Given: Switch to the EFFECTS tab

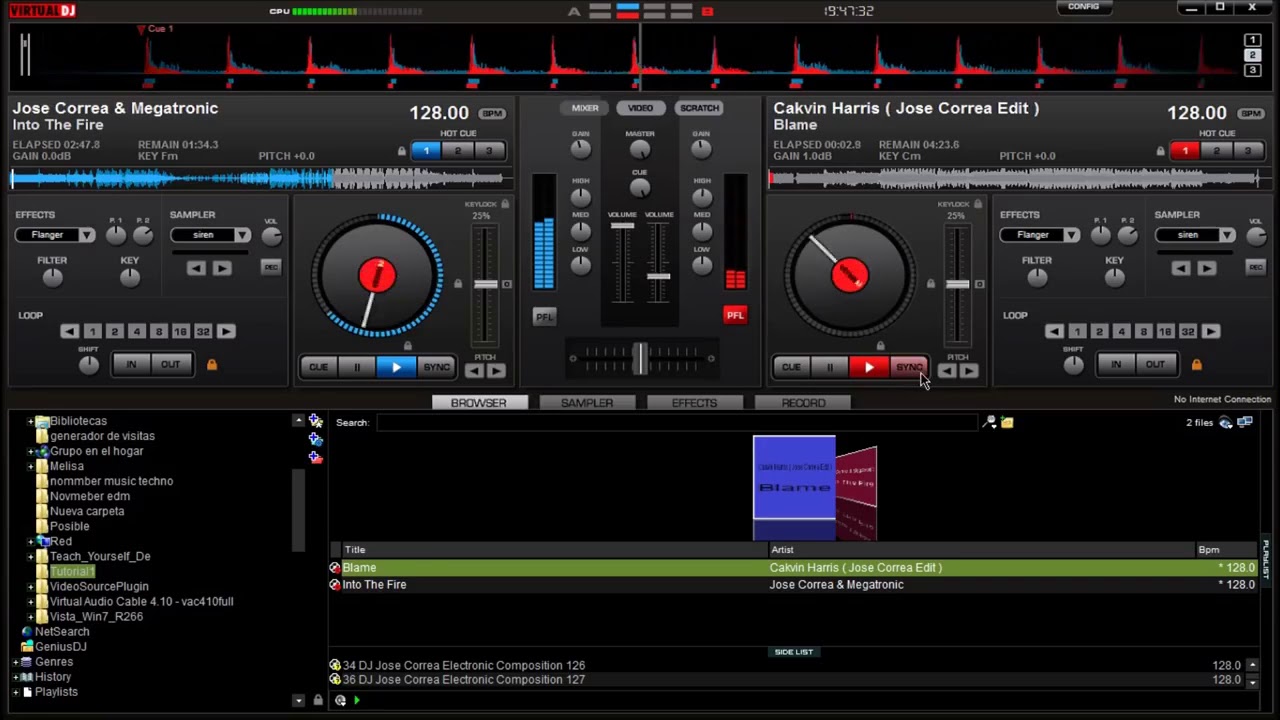Looking at the screenshot, I should pos(694,403).
